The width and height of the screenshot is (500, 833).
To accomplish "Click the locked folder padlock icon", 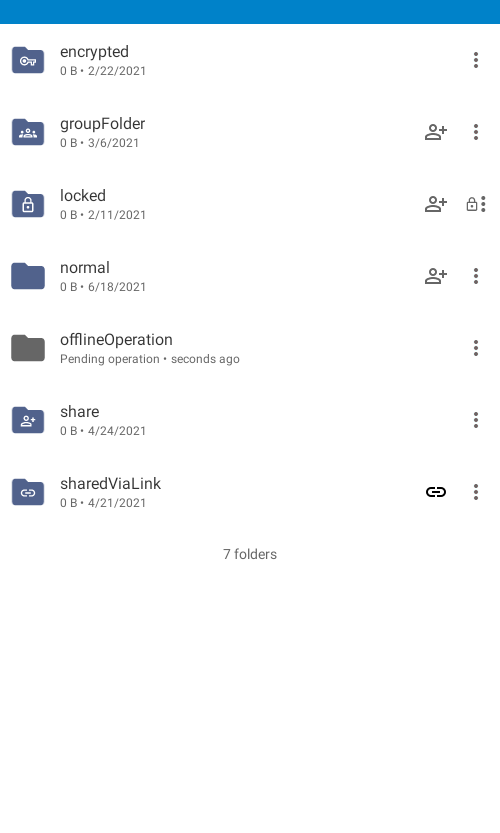I will point(28,204).
